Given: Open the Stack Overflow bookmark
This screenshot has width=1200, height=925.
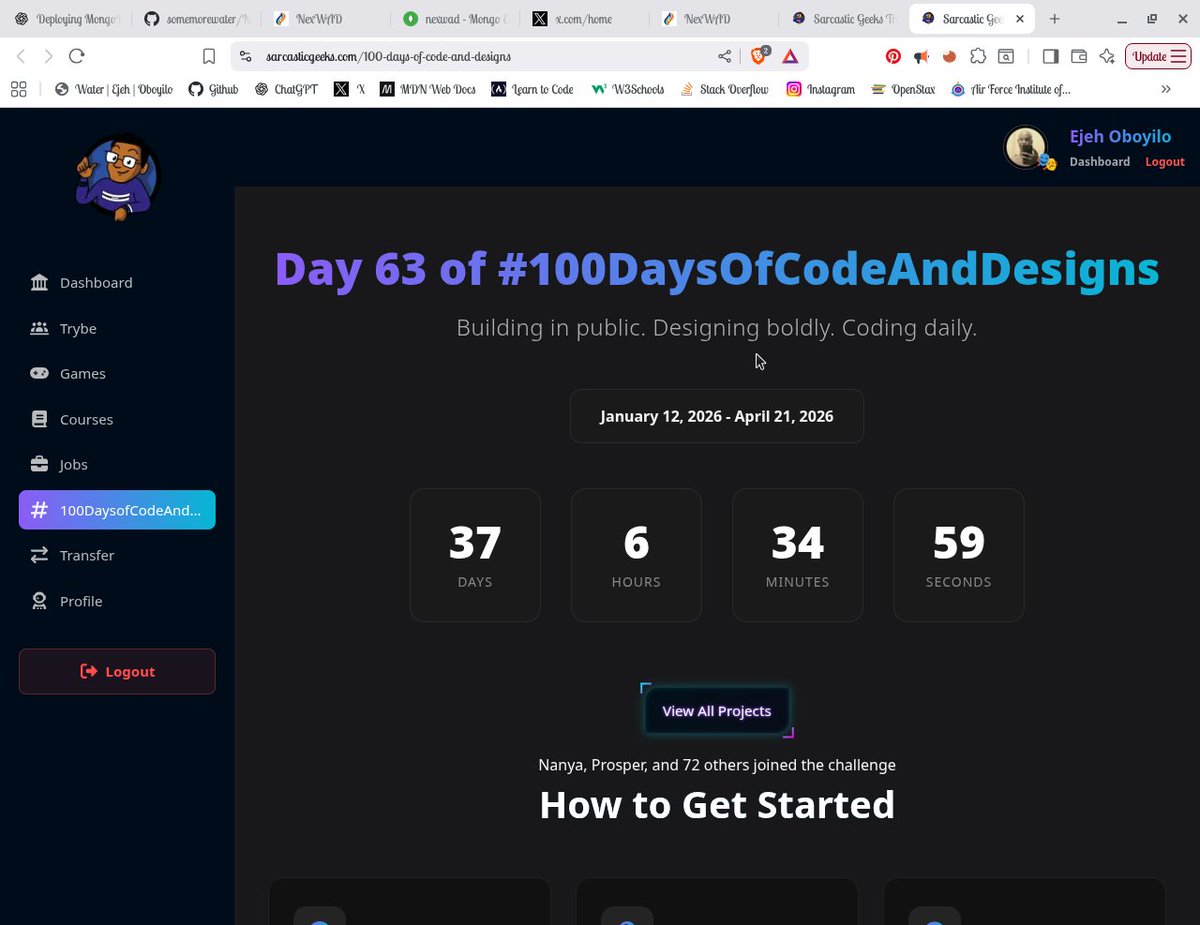Looking at the screenshot, I should [724, 89].
